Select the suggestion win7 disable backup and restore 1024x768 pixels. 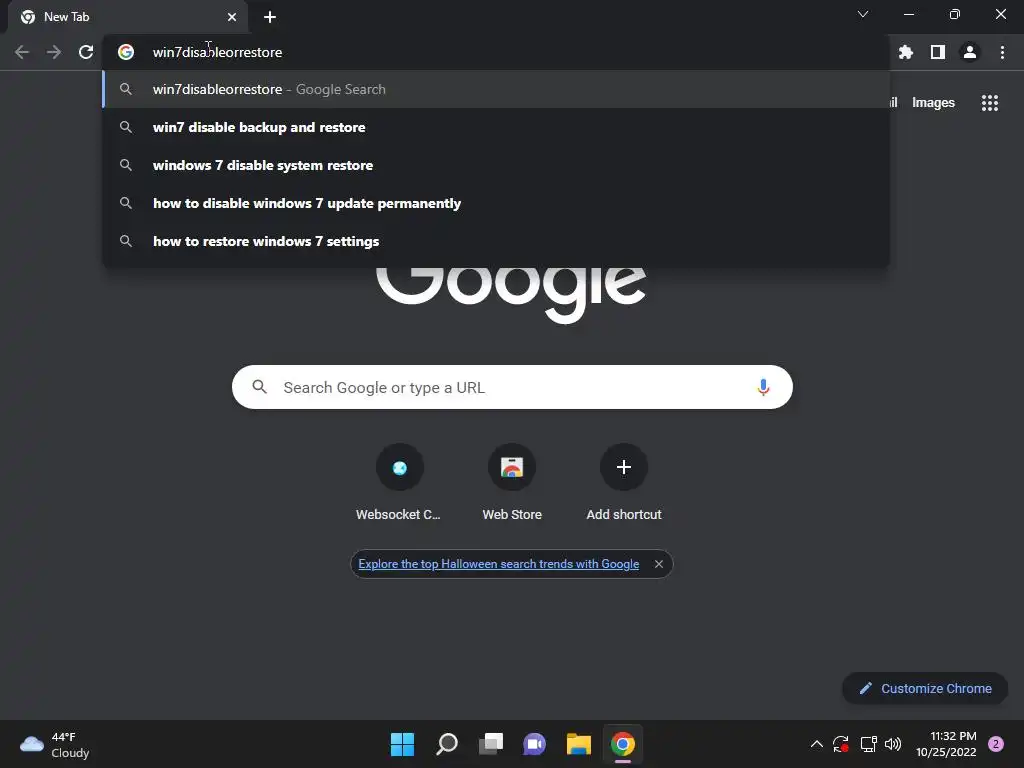coord(496,127)
